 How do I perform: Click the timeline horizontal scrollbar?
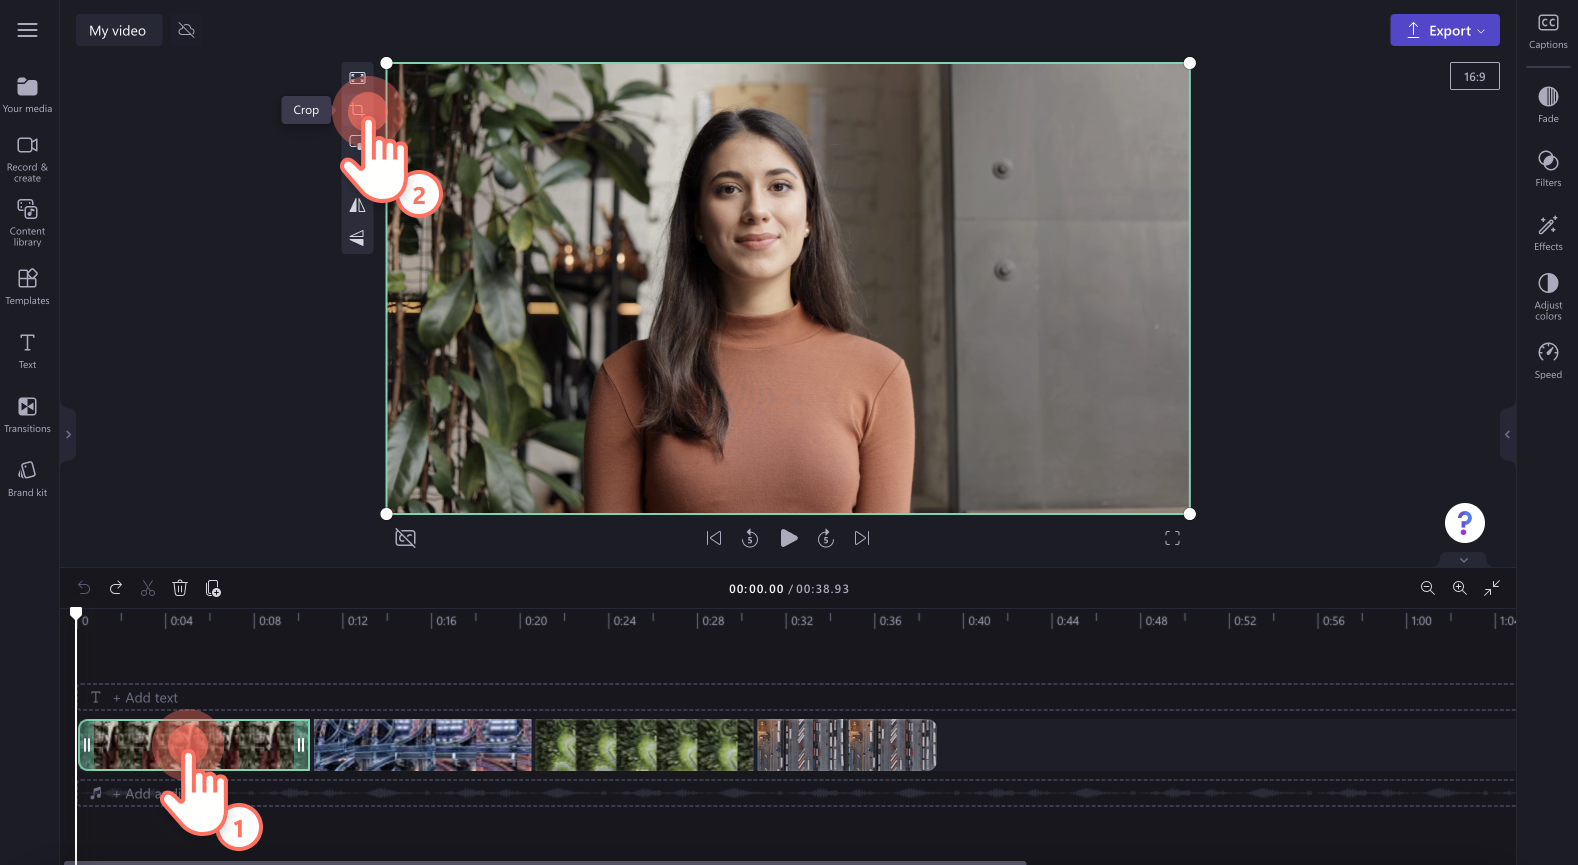click(x=545, y=862)
